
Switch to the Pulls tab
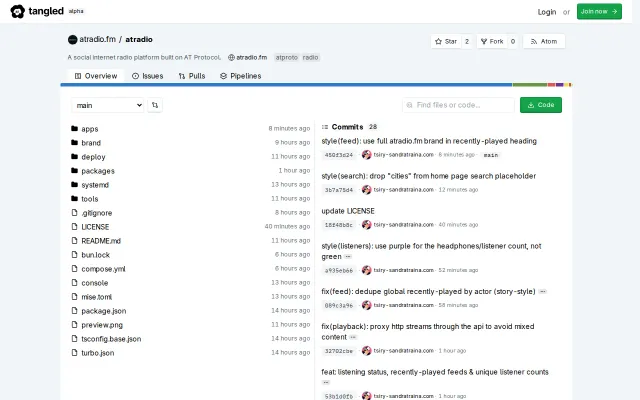(192, 76)
